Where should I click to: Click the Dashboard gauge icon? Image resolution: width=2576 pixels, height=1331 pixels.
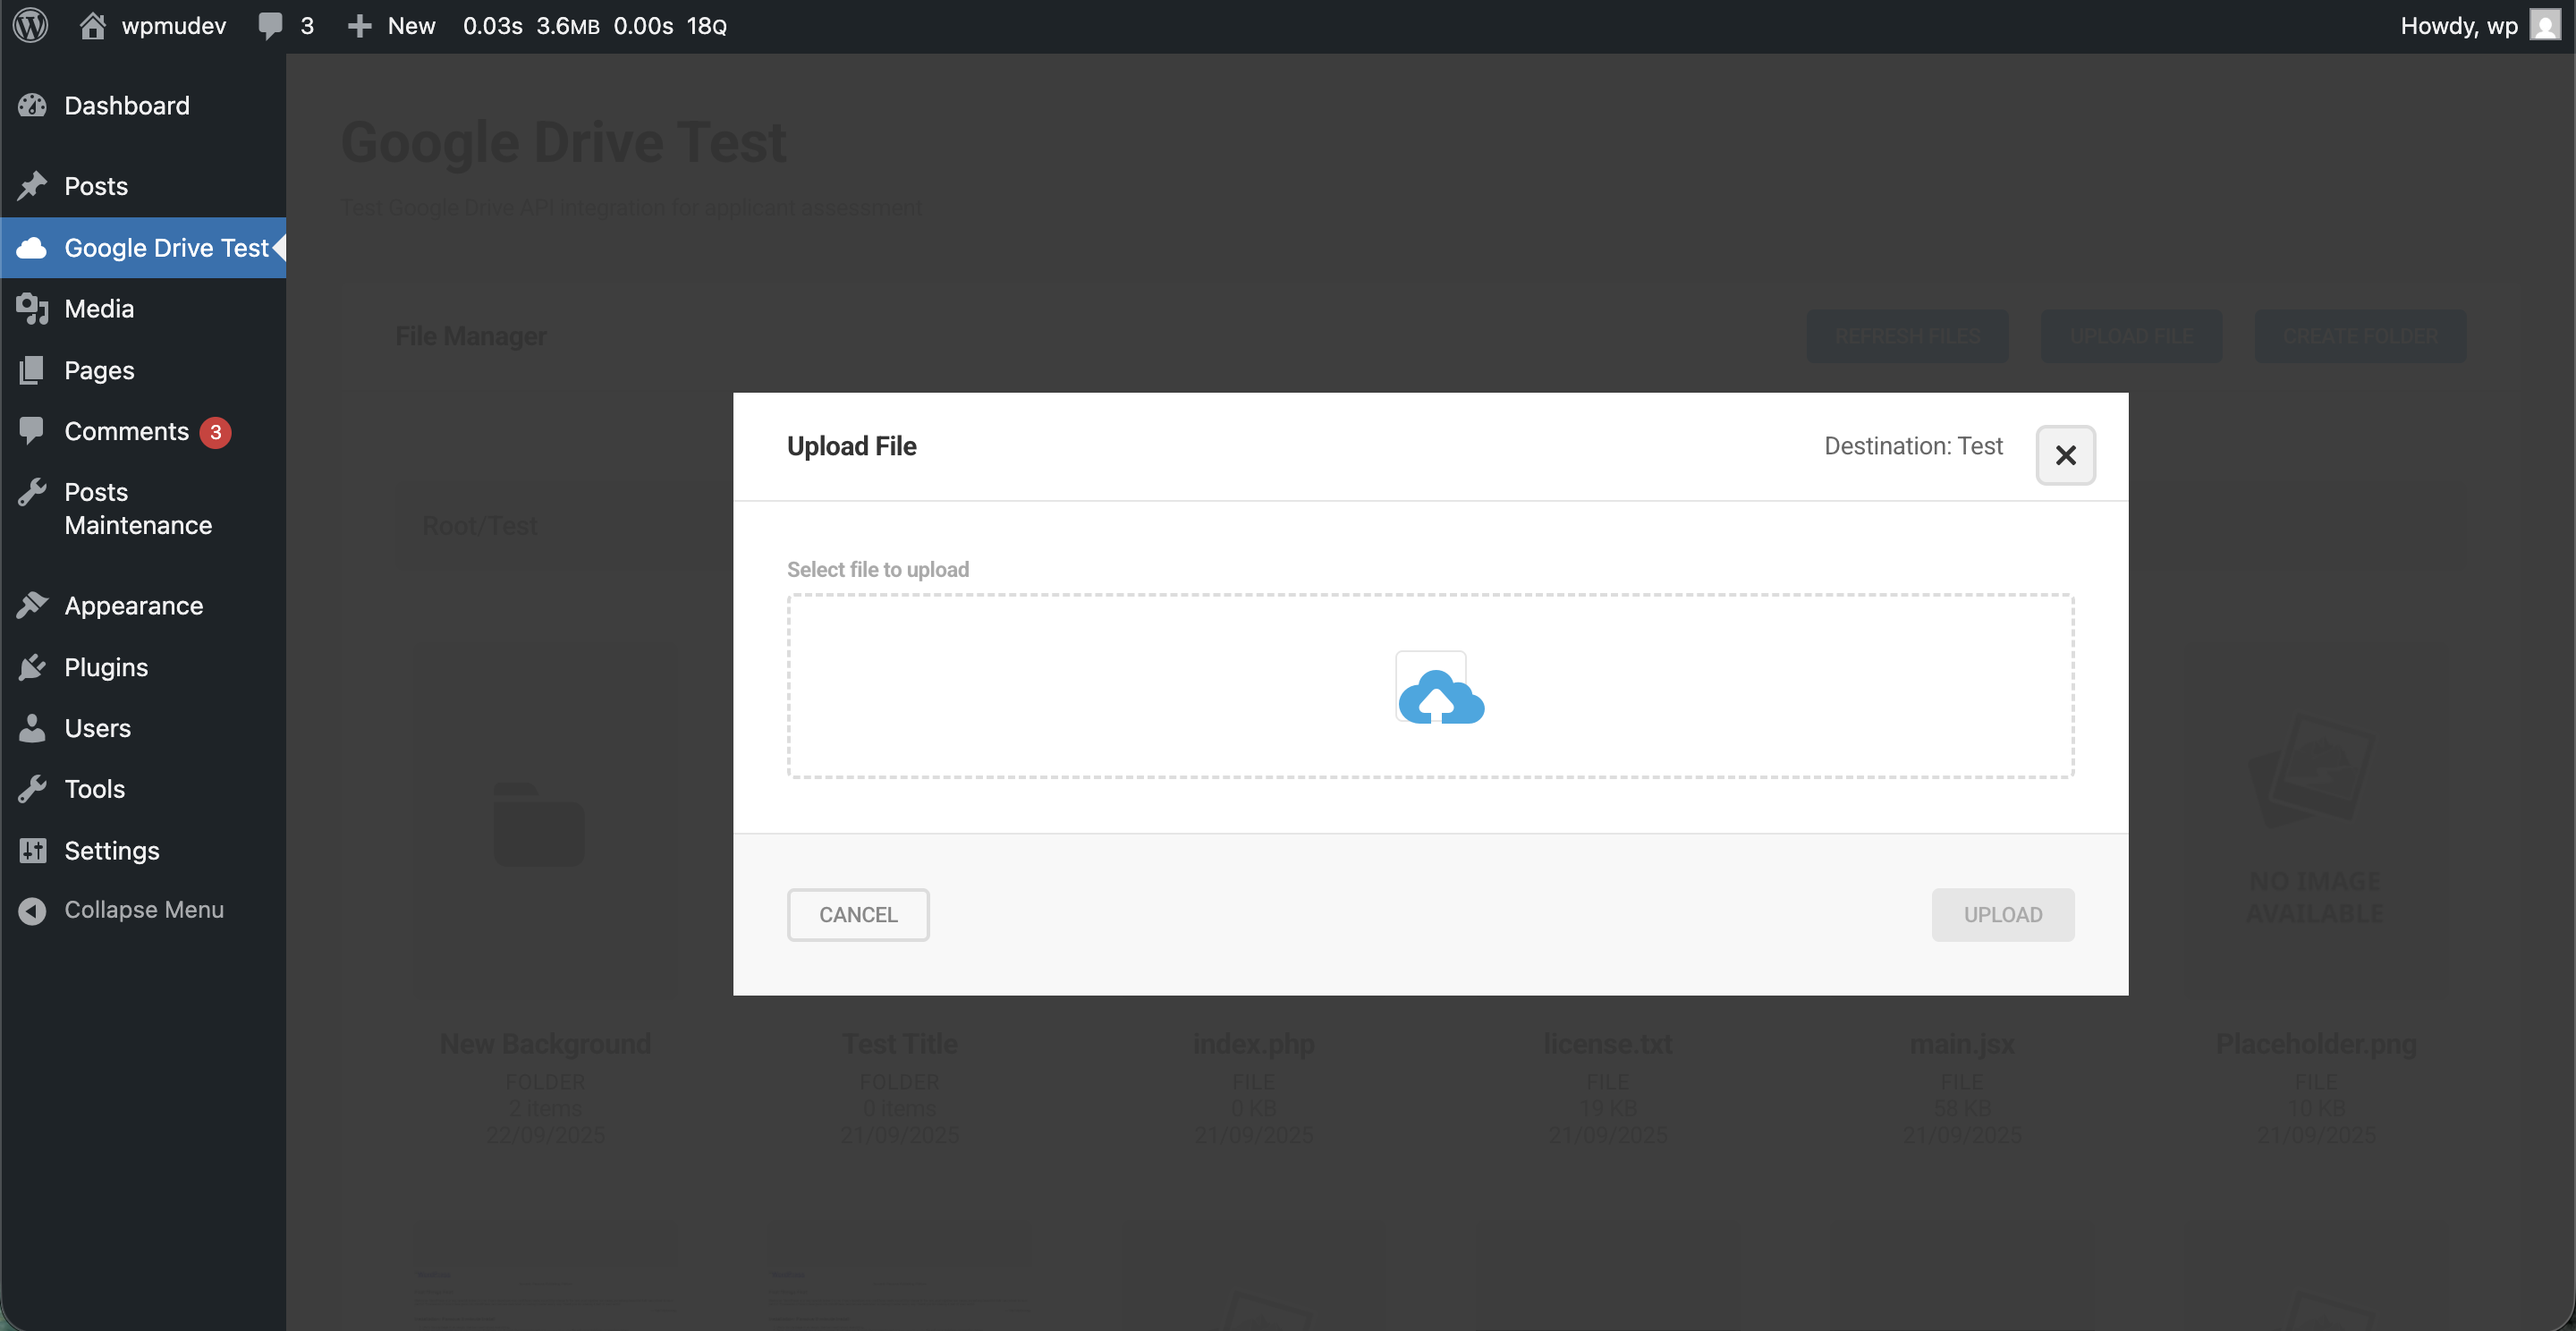[32, 105]
